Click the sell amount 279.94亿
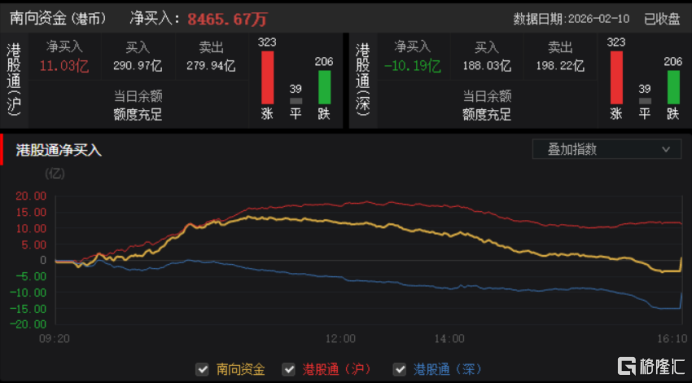This screenshot has height=383, width=692. [211, 66]
